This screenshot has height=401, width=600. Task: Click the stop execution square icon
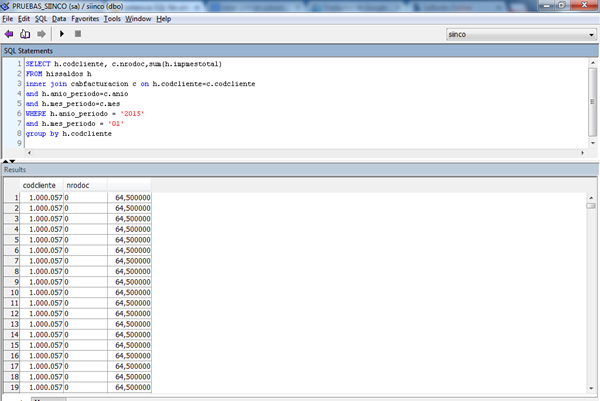78,33
